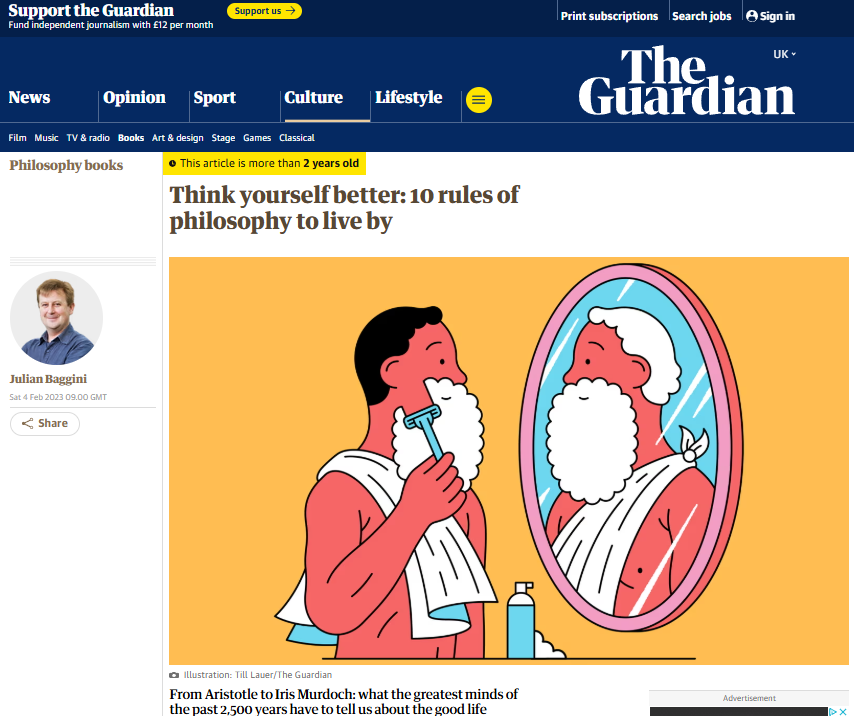Viewport: 854px width, 716px height.
Task: Click author name Julian Baggini
Action: point(48,379)
